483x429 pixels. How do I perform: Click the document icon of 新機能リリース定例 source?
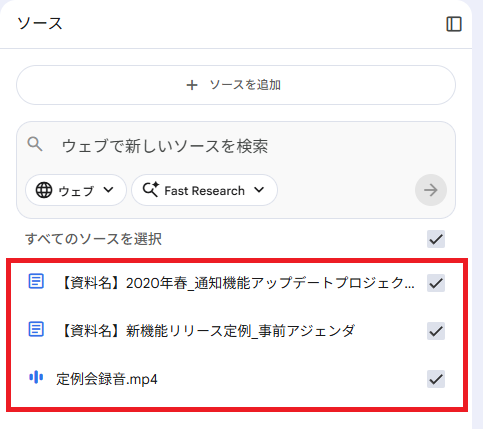[36, 329]
